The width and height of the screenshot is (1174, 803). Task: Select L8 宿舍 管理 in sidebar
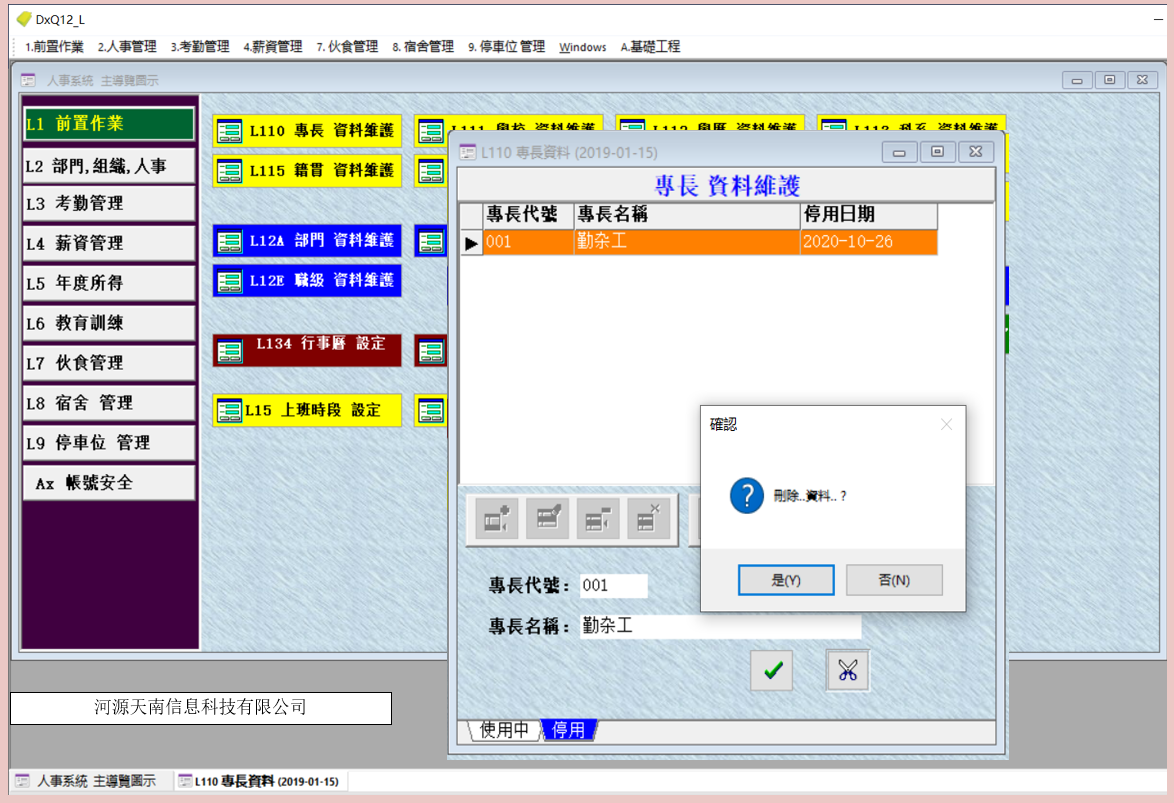click(x=109, y=403)
